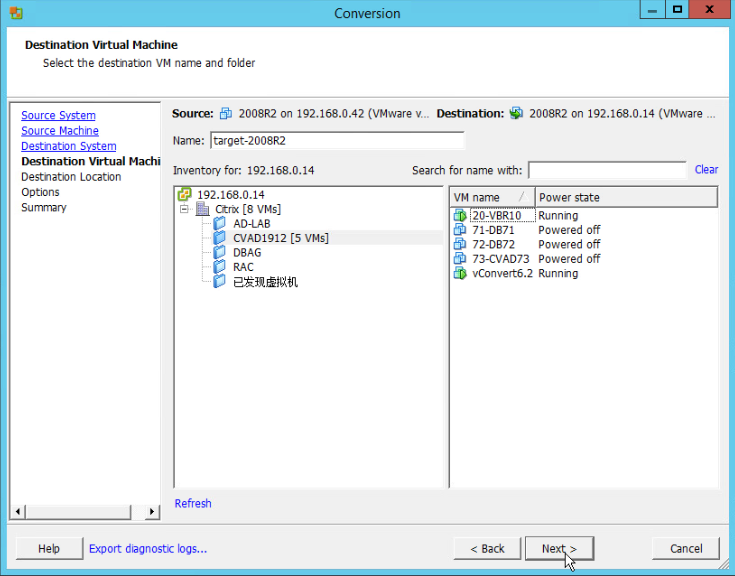735x576 pixels.
Task: Click the DBAG folder icon
Action: pos(219,253)
